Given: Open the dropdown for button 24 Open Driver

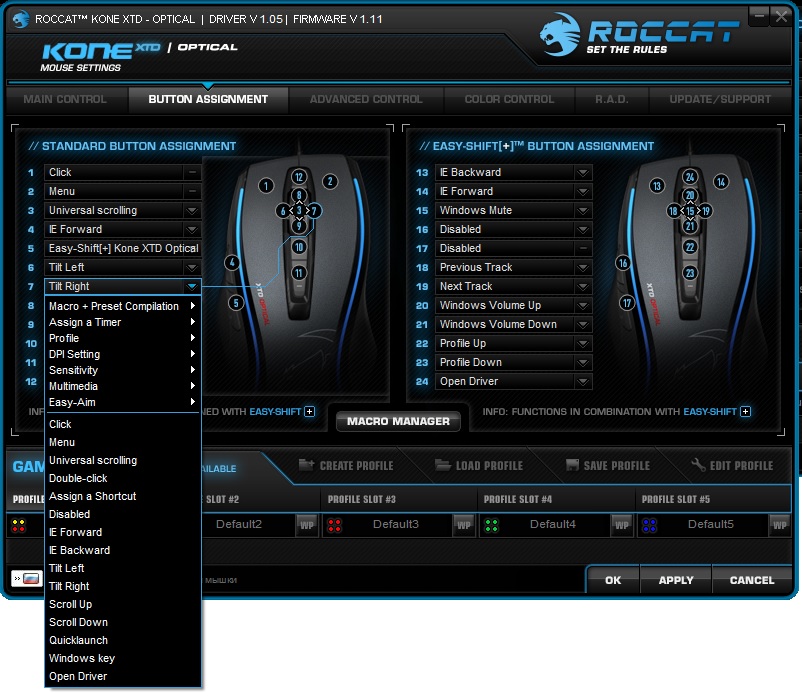Looking at the screenshot, I should [583, 381].
